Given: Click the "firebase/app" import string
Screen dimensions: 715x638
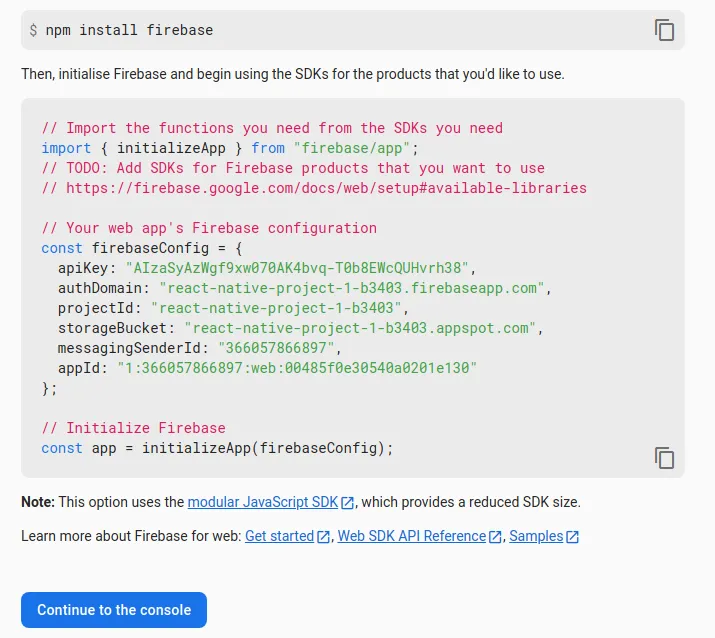Looking at the screenshot, I should coord(352,148).
